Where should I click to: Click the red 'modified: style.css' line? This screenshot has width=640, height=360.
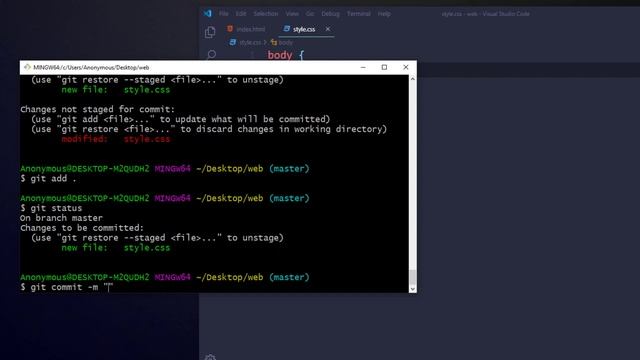[116, 139]
